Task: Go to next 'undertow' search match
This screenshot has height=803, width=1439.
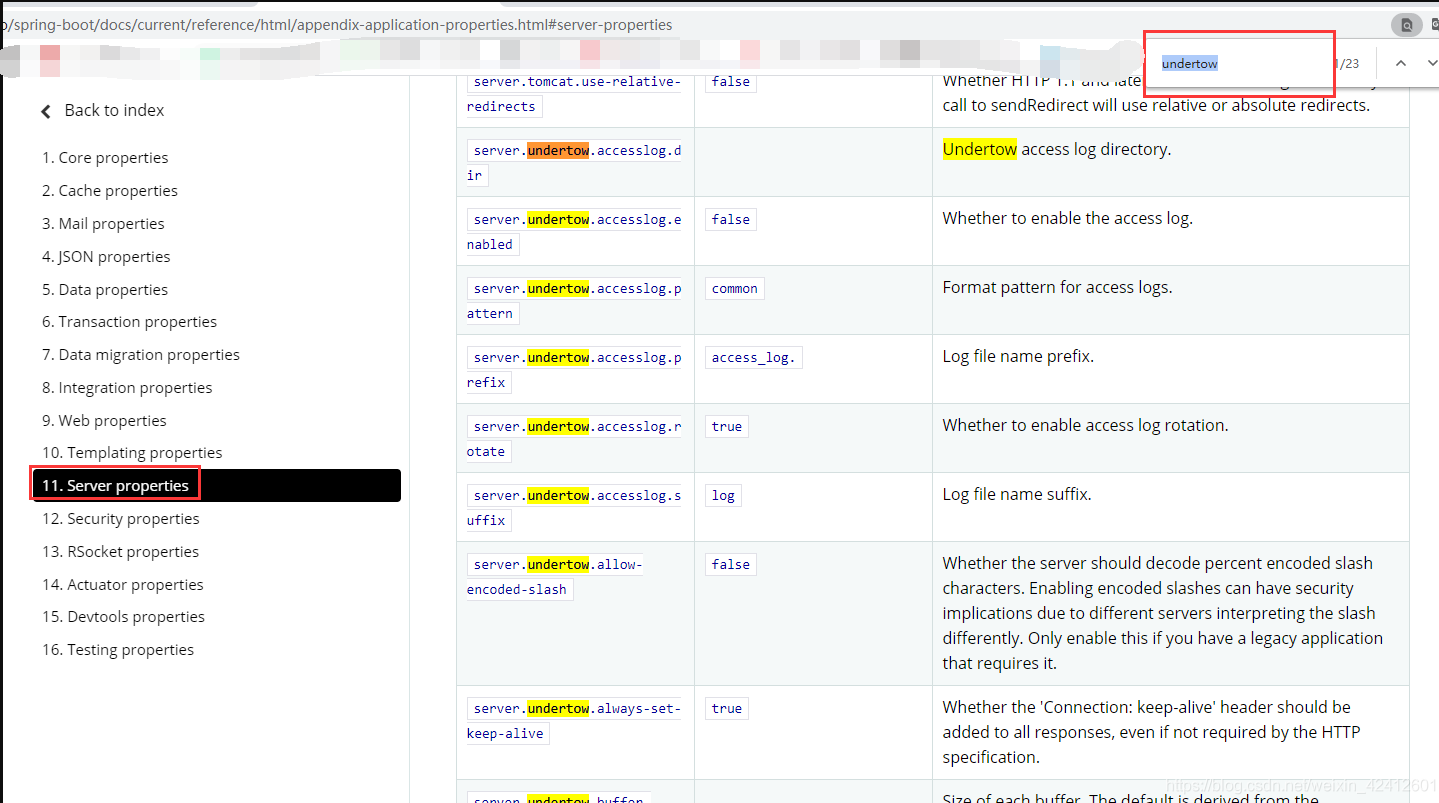Action: click(1432, 62)
